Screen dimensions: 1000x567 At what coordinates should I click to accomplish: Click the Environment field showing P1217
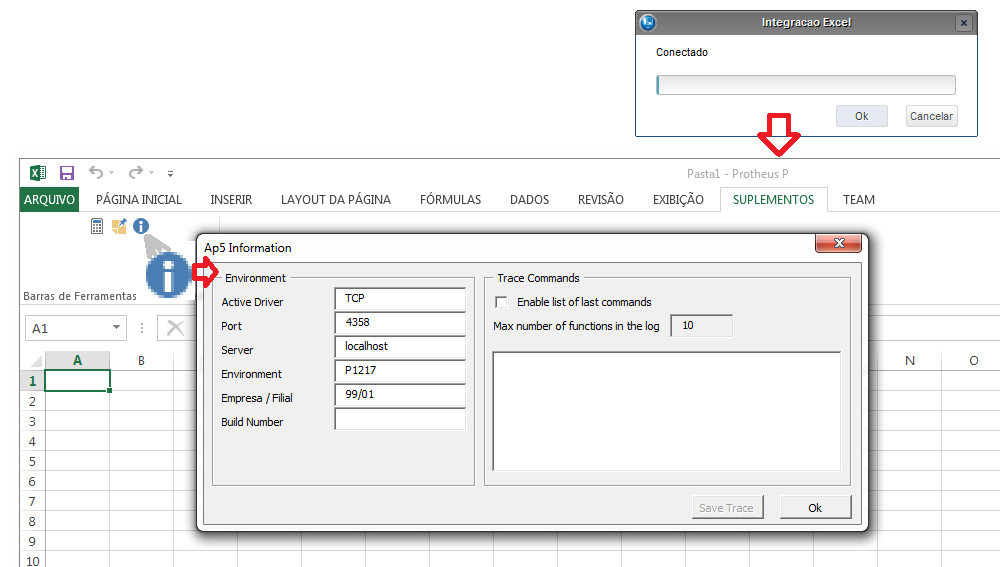click(401, 371)
